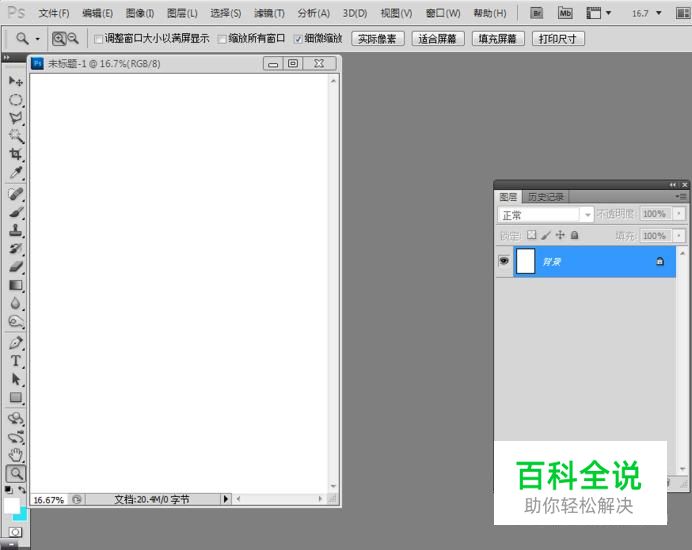Select the History Brush tool
Screen dimensions: 692x550
(x=15, y=248)
